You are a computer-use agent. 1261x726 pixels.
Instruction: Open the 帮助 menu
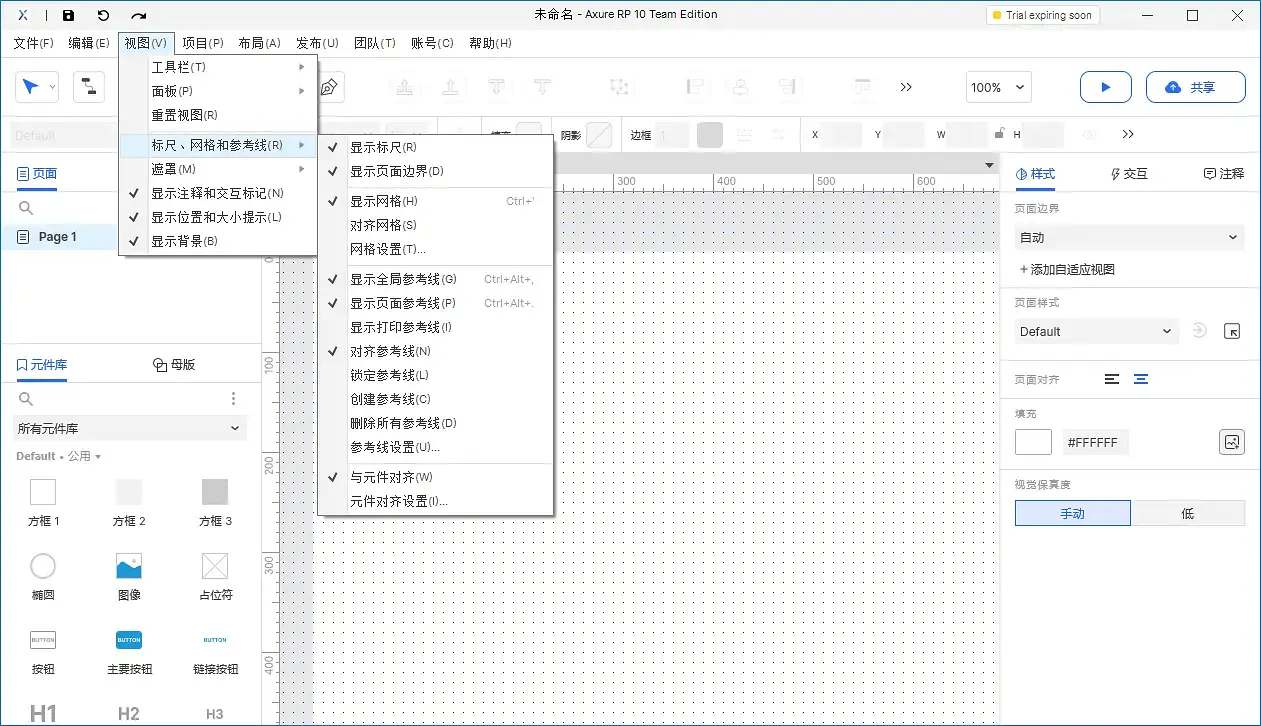490,43
